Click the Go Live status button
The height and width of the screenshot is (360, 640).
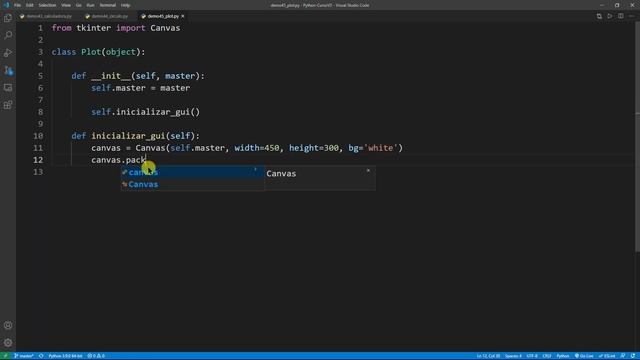[584, 356]
